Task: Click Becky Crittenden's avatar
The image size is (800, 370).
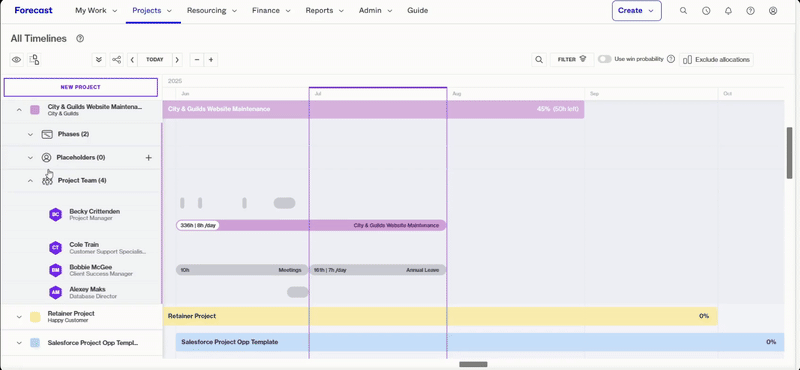Action: coord(56,214)
